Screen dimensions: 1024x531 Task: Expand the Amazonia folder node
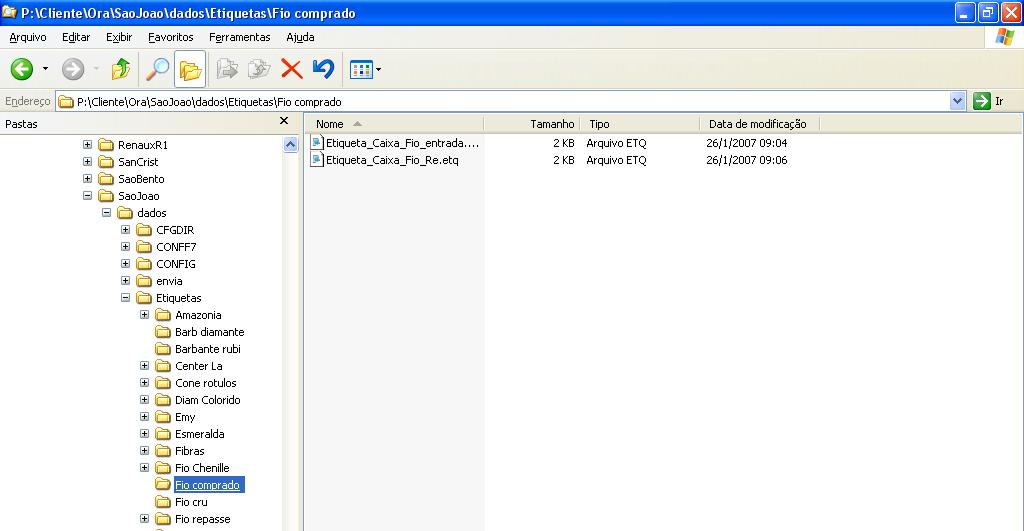[145, 315]
